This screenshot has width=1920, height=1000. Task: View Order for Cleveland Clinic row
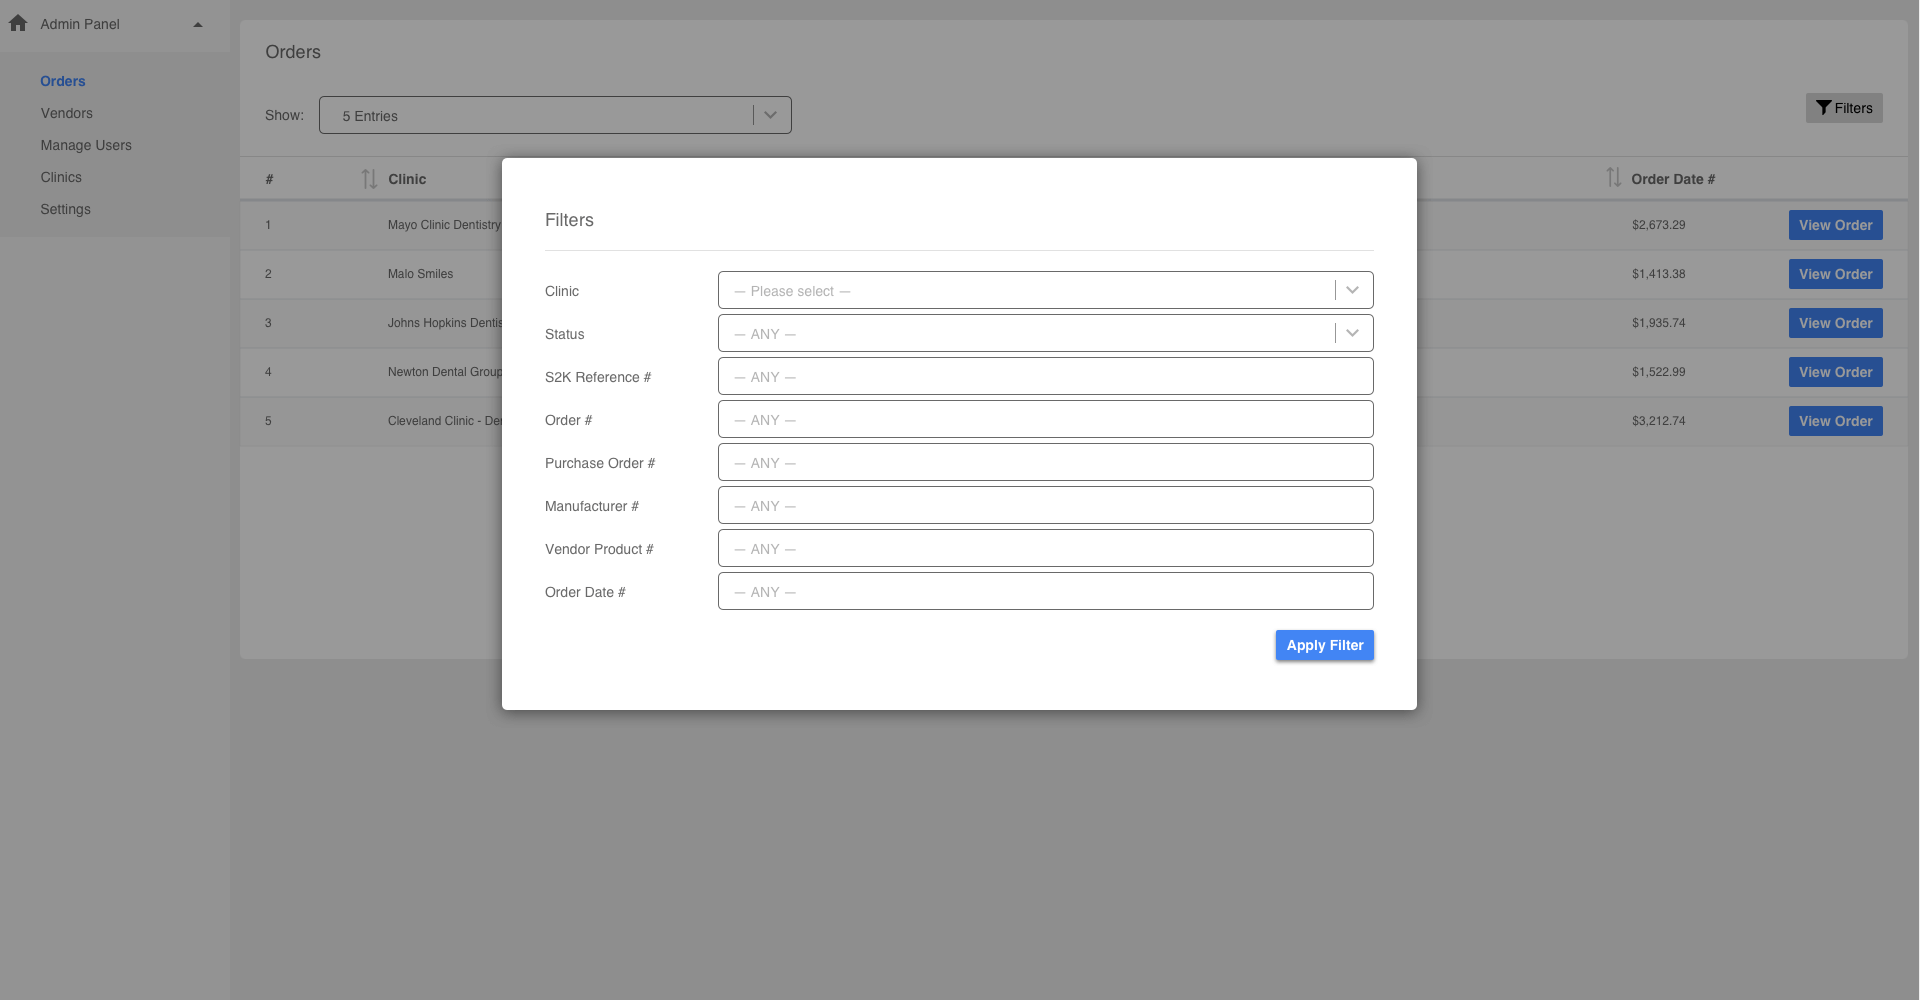click(x=1835, y=421)
